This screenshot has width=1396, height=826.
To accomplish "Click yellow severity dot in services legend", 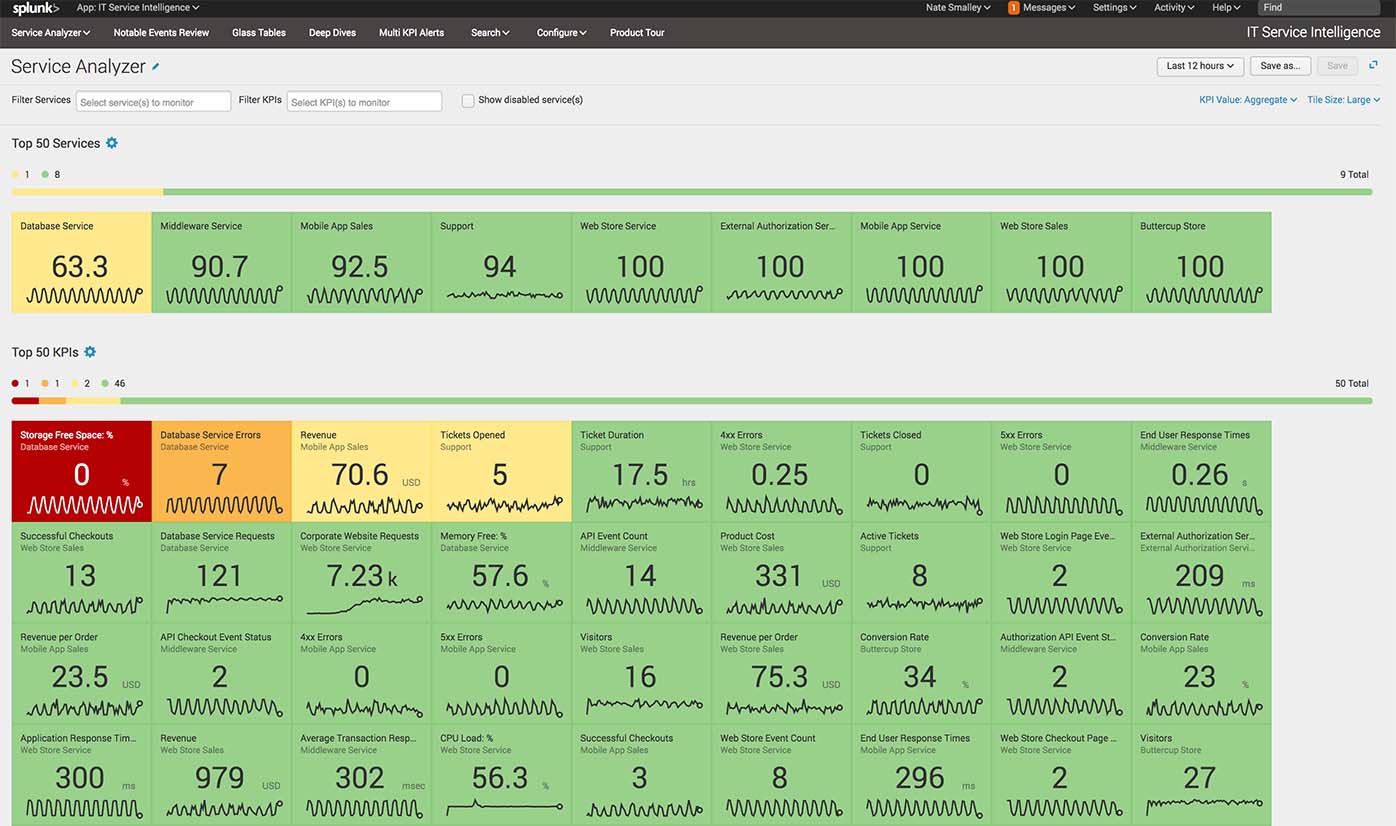I will 15,174.
